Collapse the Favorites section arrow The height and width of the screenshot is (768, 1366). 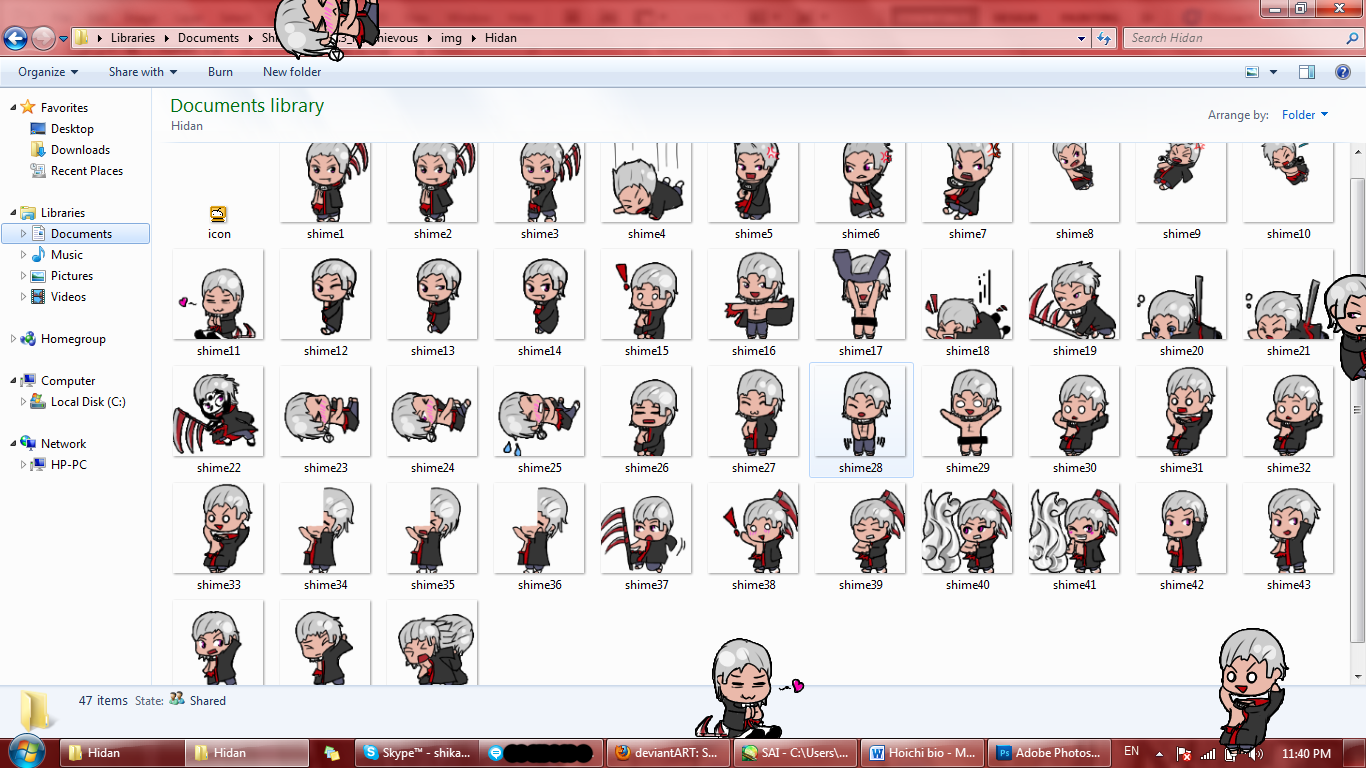point(12,107)
